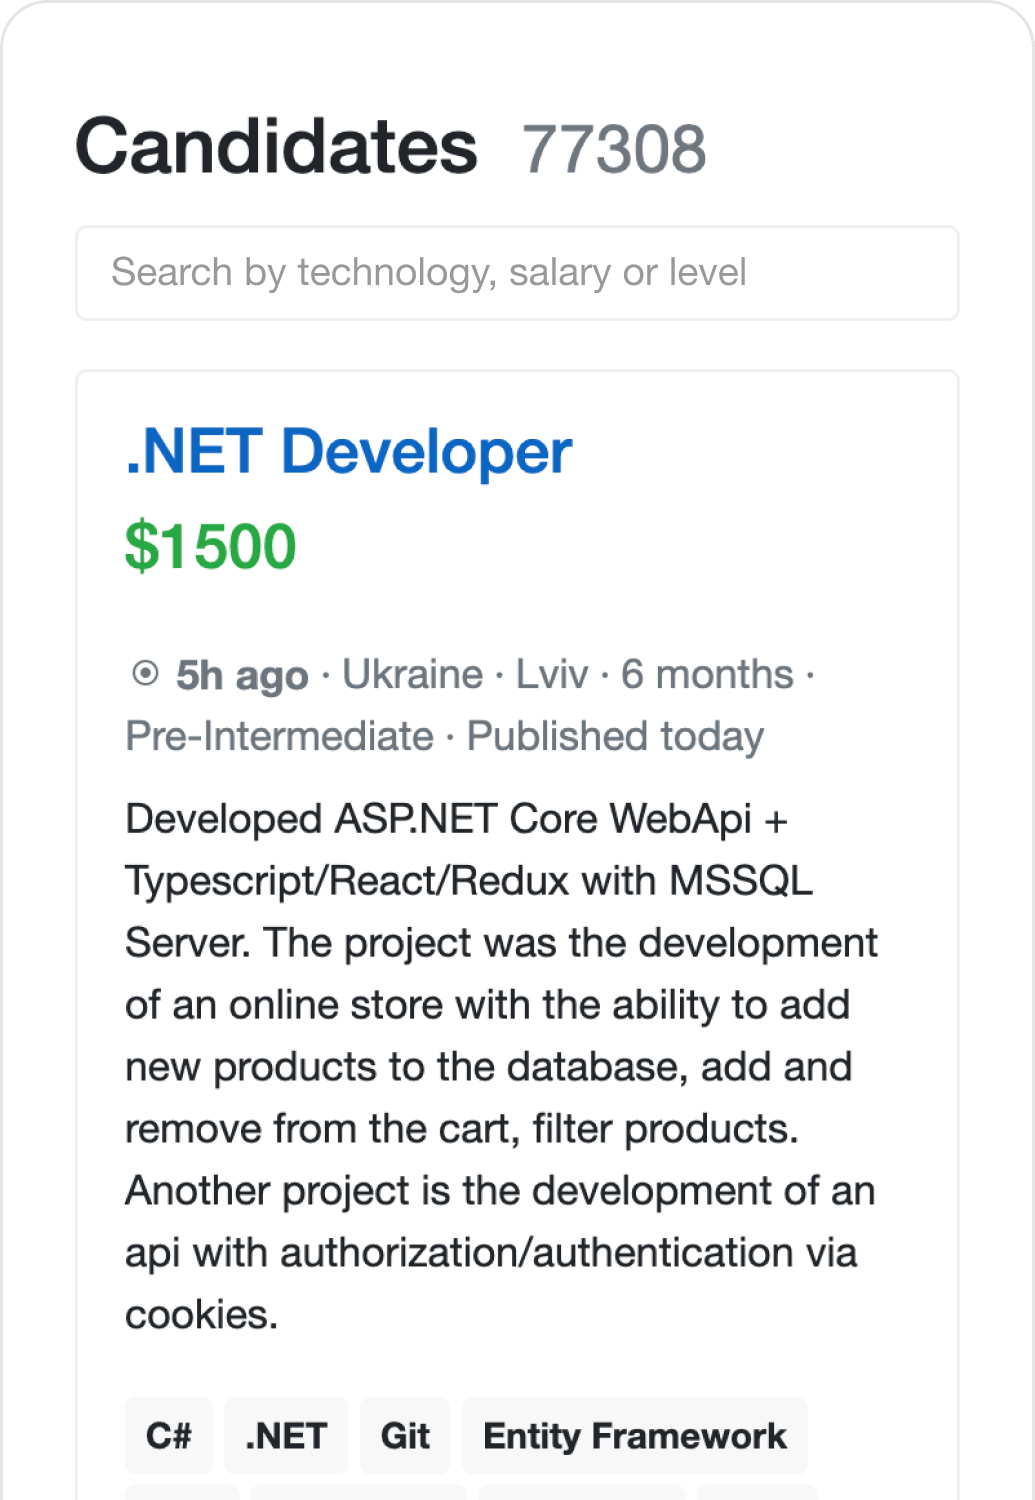Select the C# skill tag
The height and width of the screenshot is (1500, 1035).
click(168, 1436)
